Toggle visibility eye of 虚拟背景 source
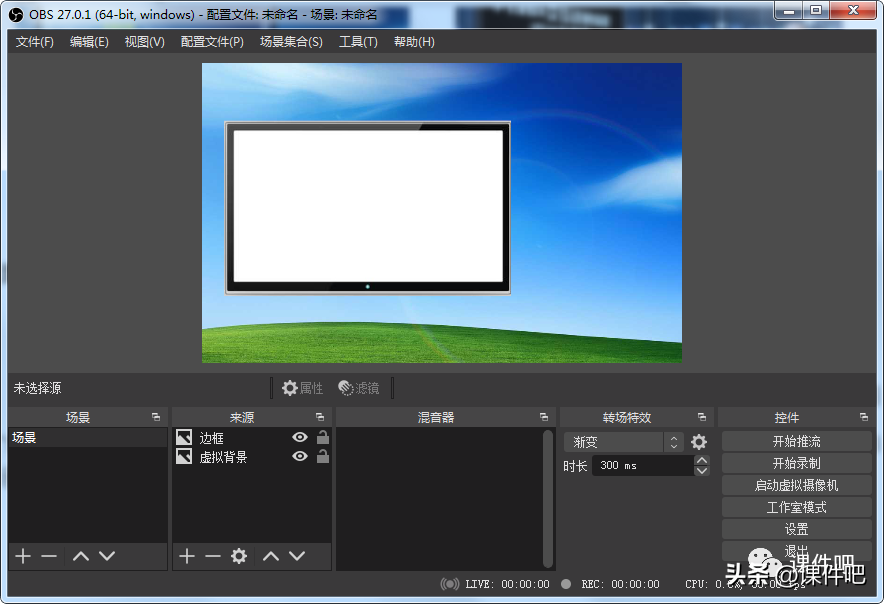Screen dimensions: 884x604 point(300,456)
